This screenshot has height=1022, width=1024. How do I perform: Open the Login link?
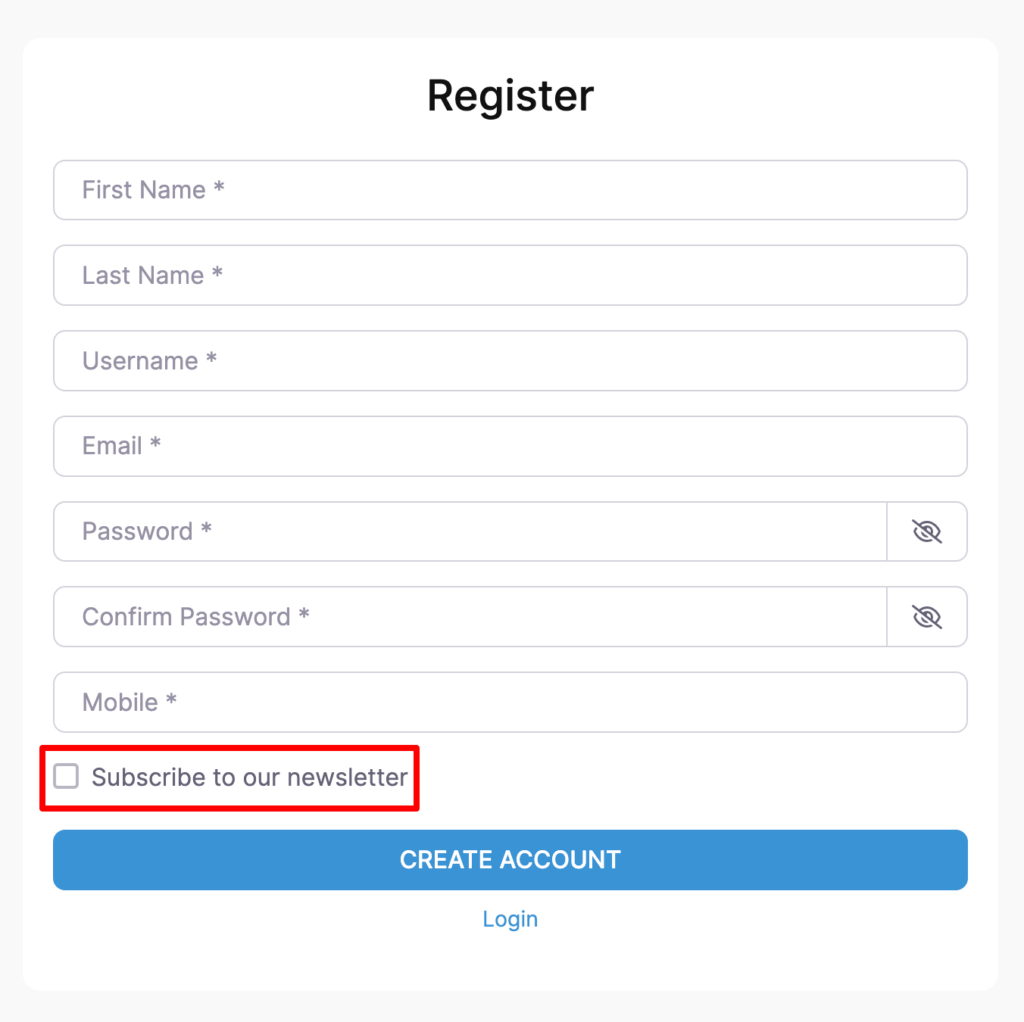(x=510, y=919)
